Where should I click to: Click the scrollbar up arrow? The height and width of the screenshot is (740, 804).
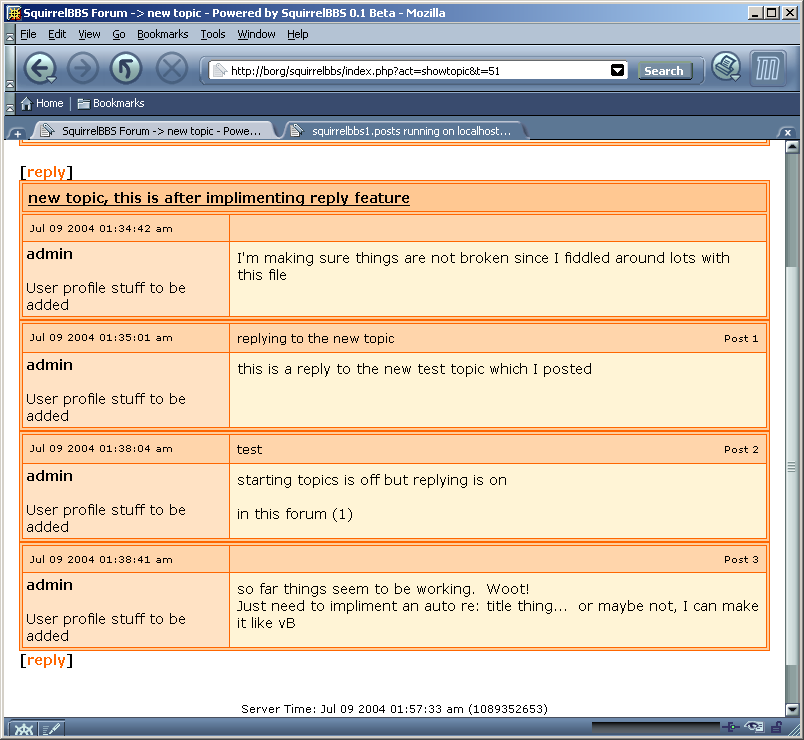pos(792,148)
